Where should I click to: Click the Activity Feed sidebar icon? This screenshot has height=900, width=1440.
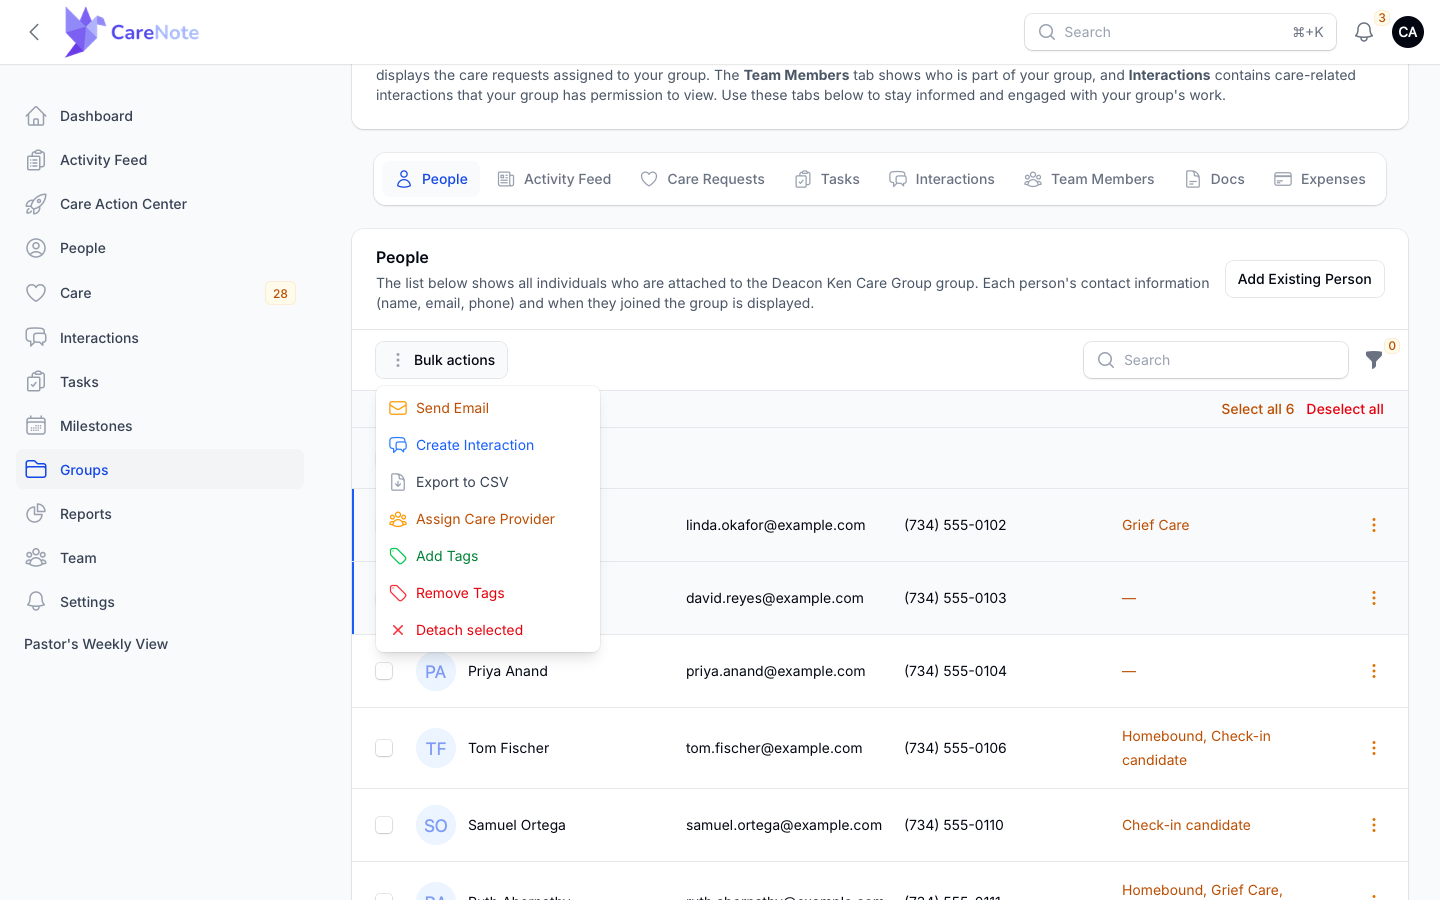(x=36, y=160)
